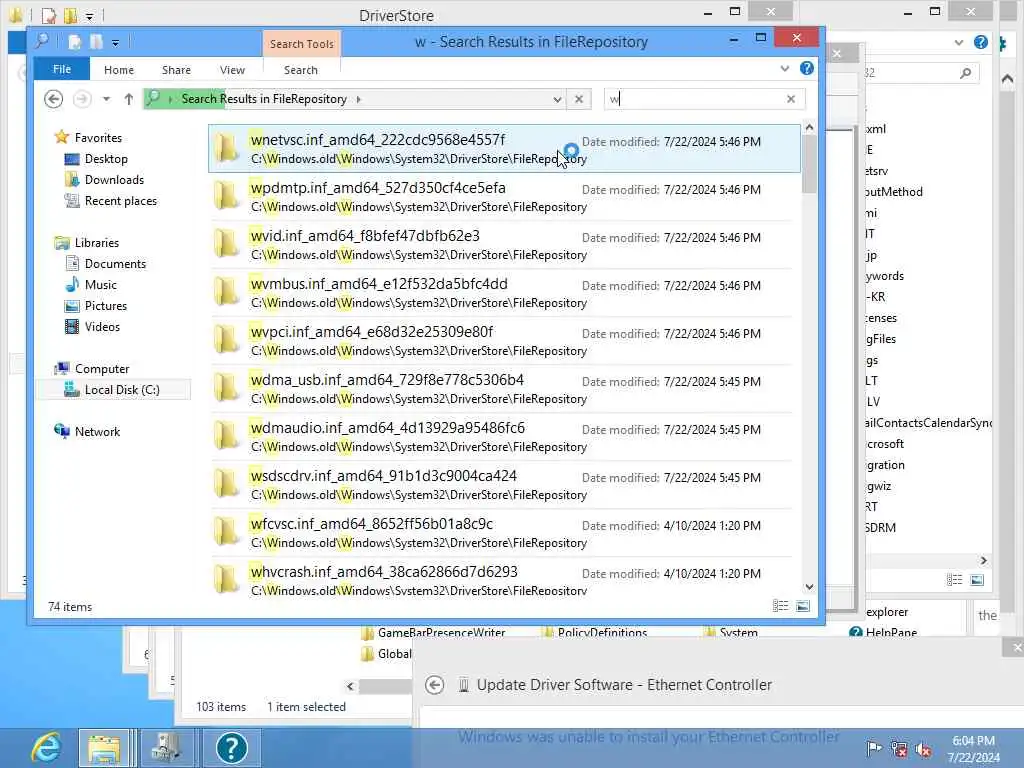Click the New folder quick access icon

click(96, 42)
